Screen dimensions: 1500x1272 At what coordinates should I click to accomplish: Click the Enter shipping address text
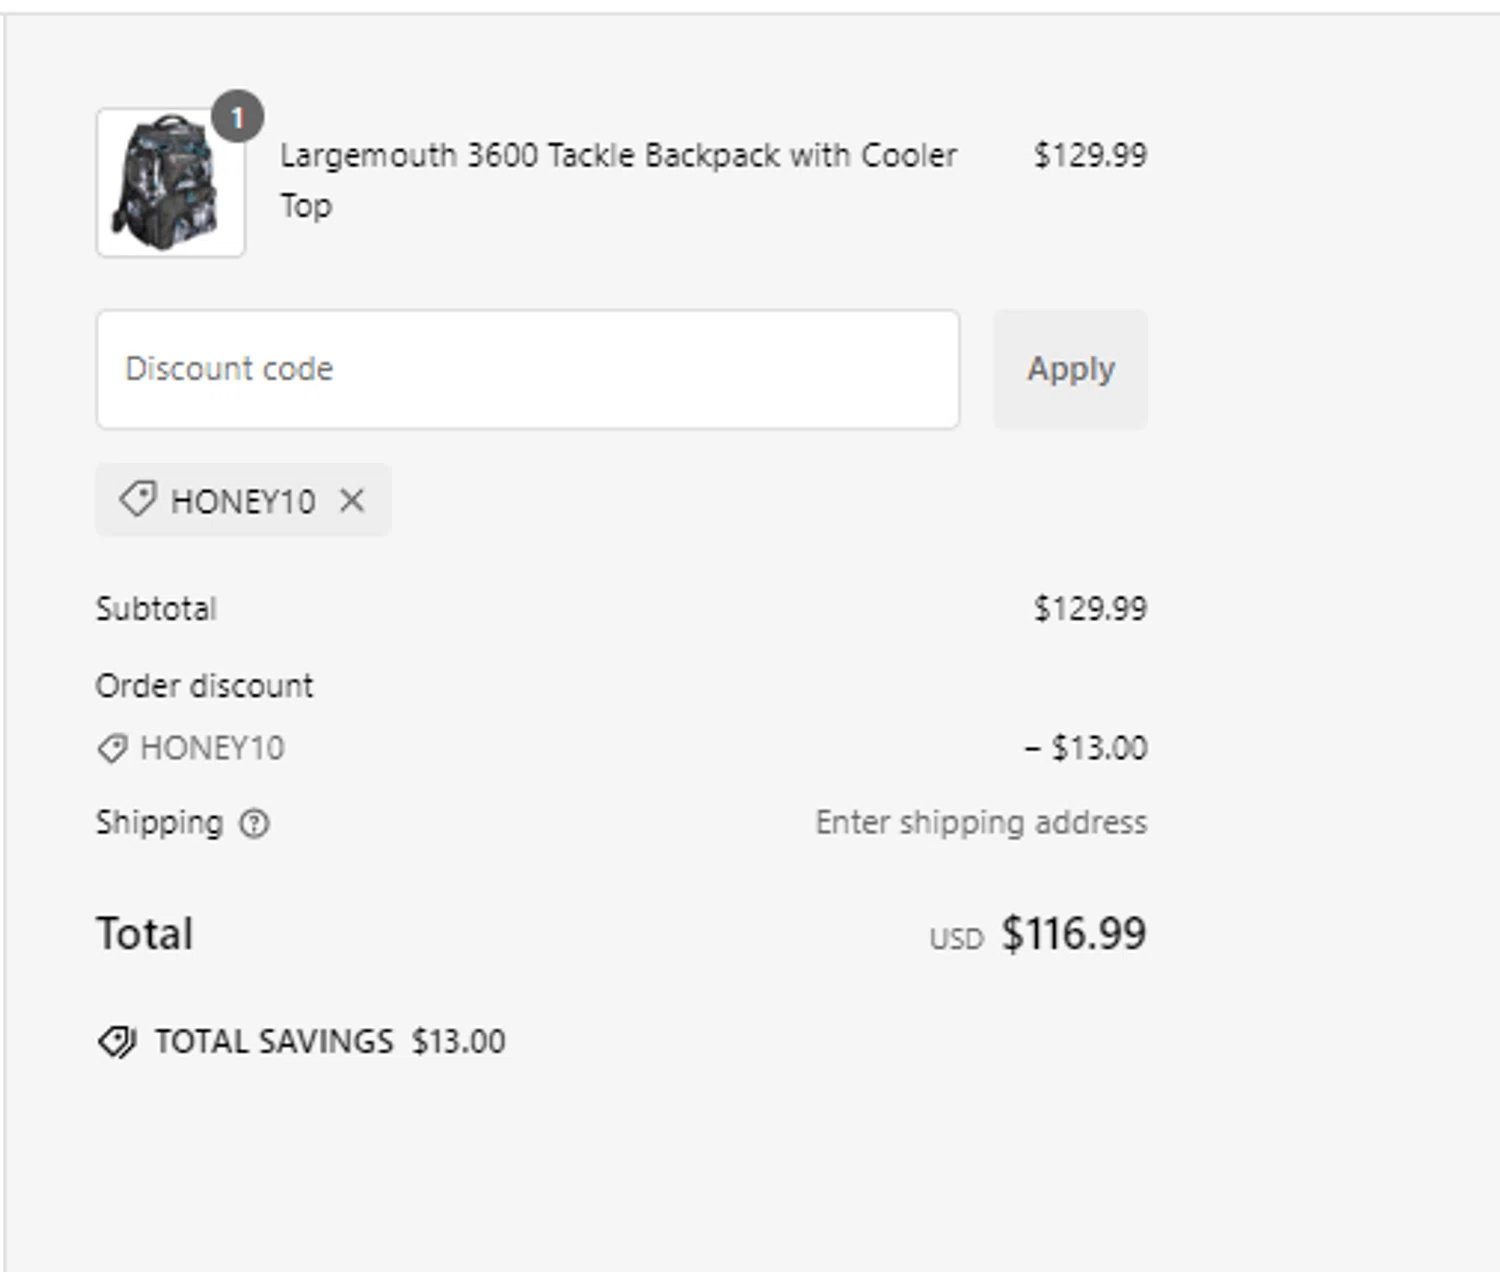(x=980, y=822)
